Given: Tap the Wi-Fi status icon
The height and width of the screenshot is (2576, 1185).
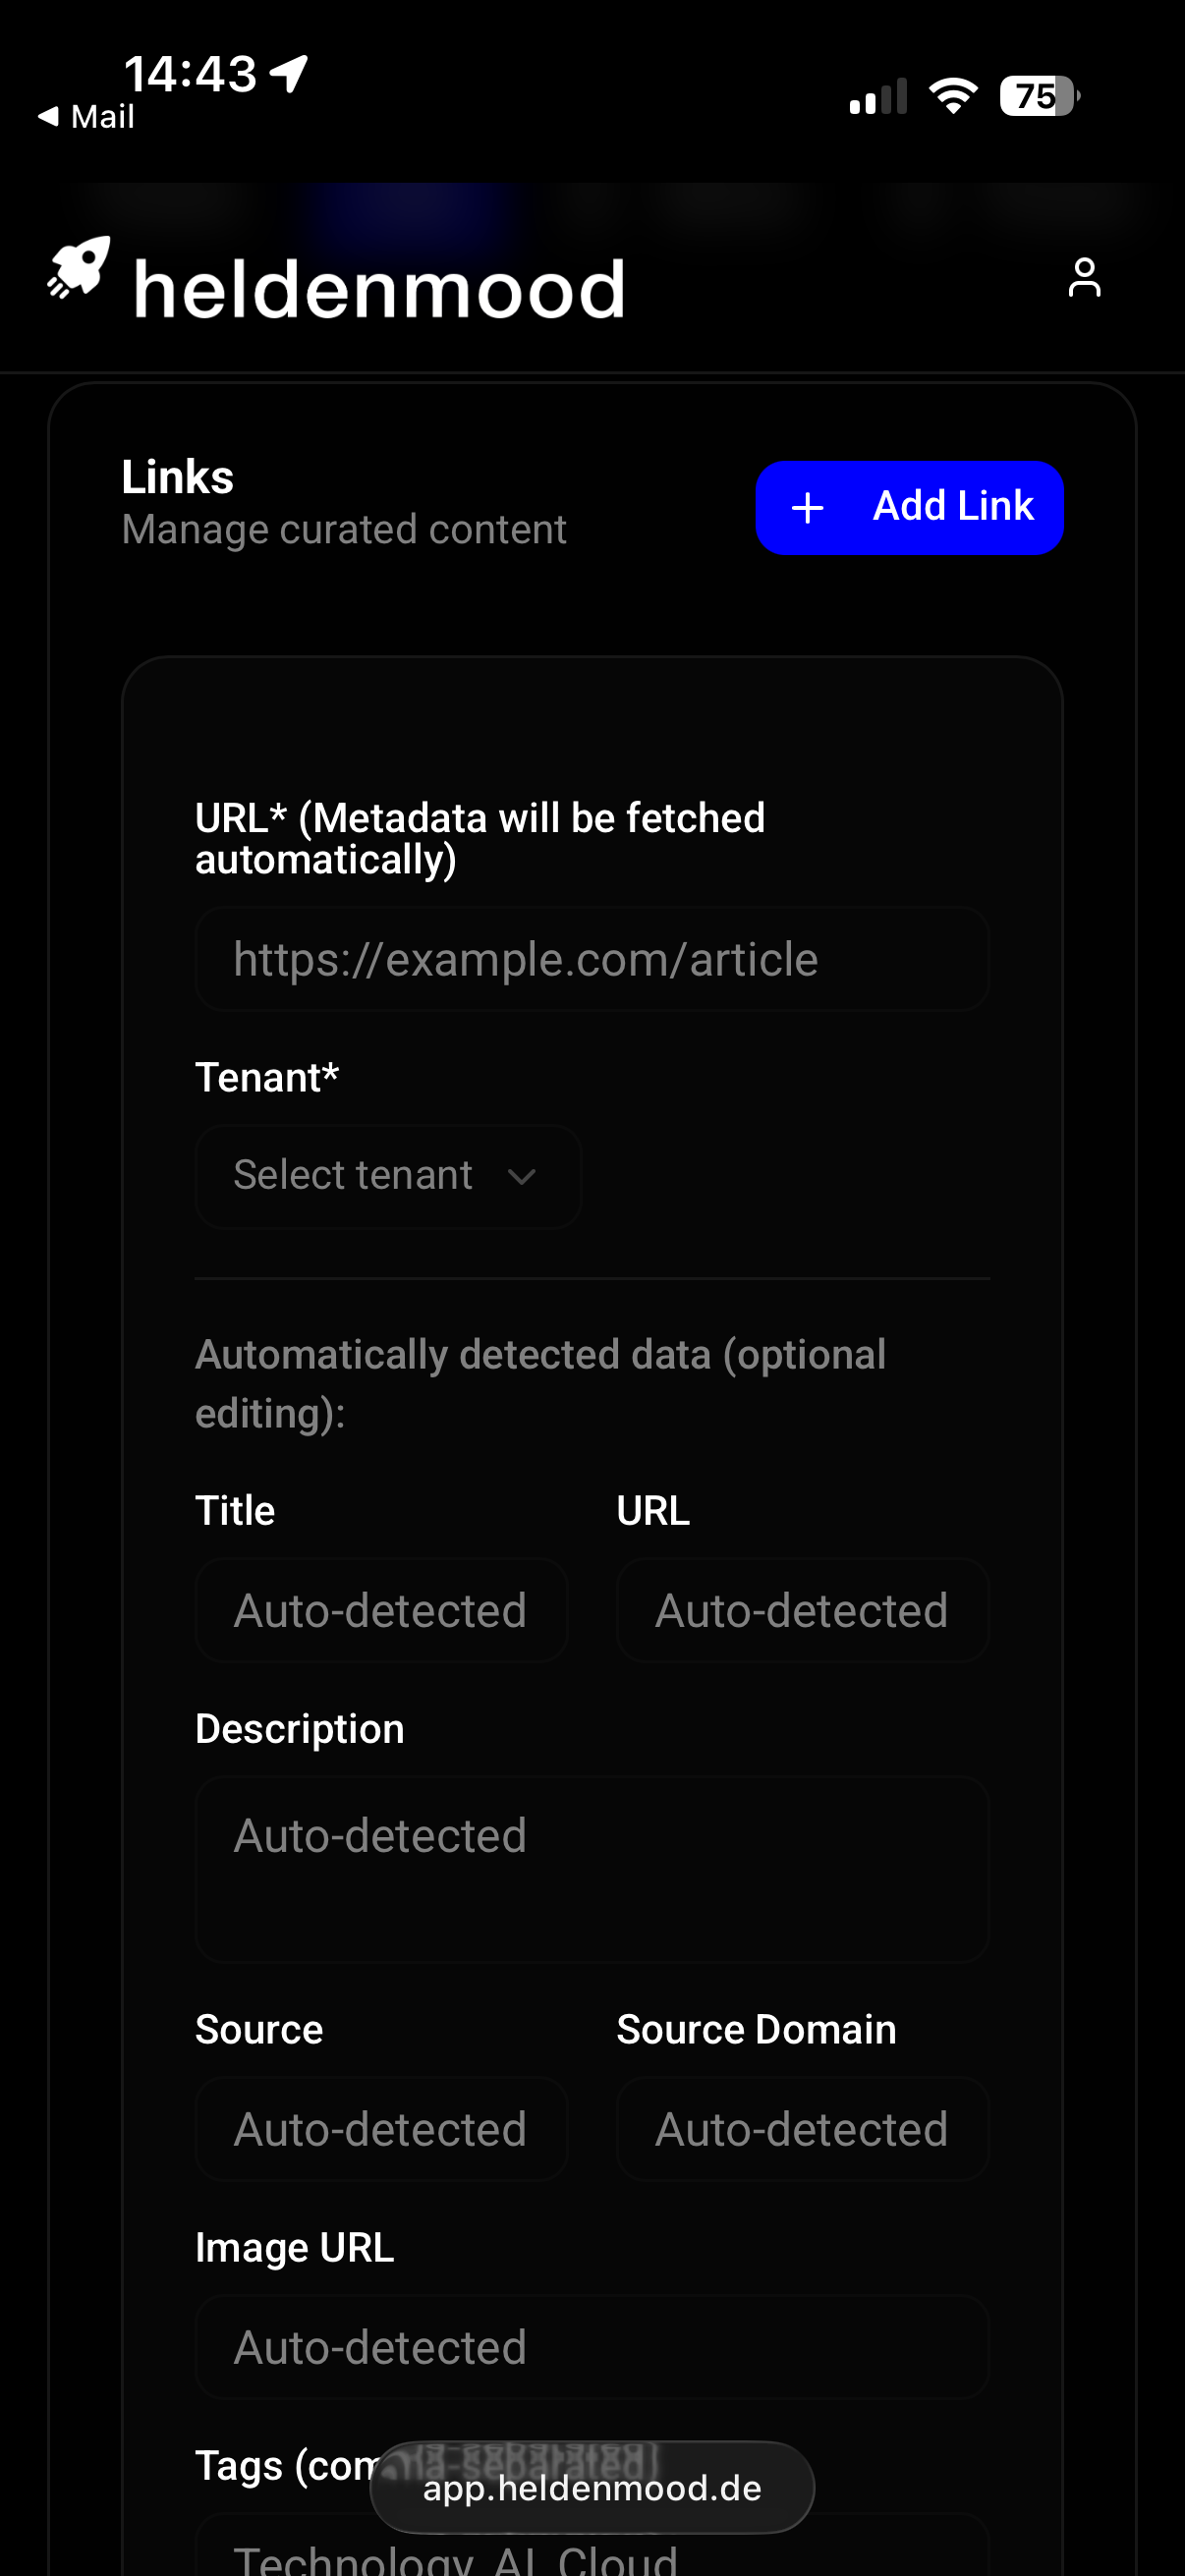Looking at the screenshot, I should click(953, 96).
